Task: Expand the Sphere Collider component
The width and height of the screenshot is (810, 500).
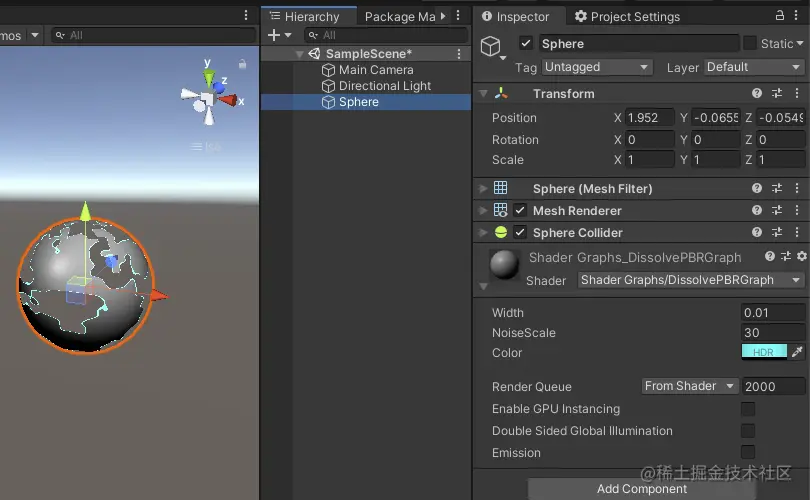Action: point(483,232)
